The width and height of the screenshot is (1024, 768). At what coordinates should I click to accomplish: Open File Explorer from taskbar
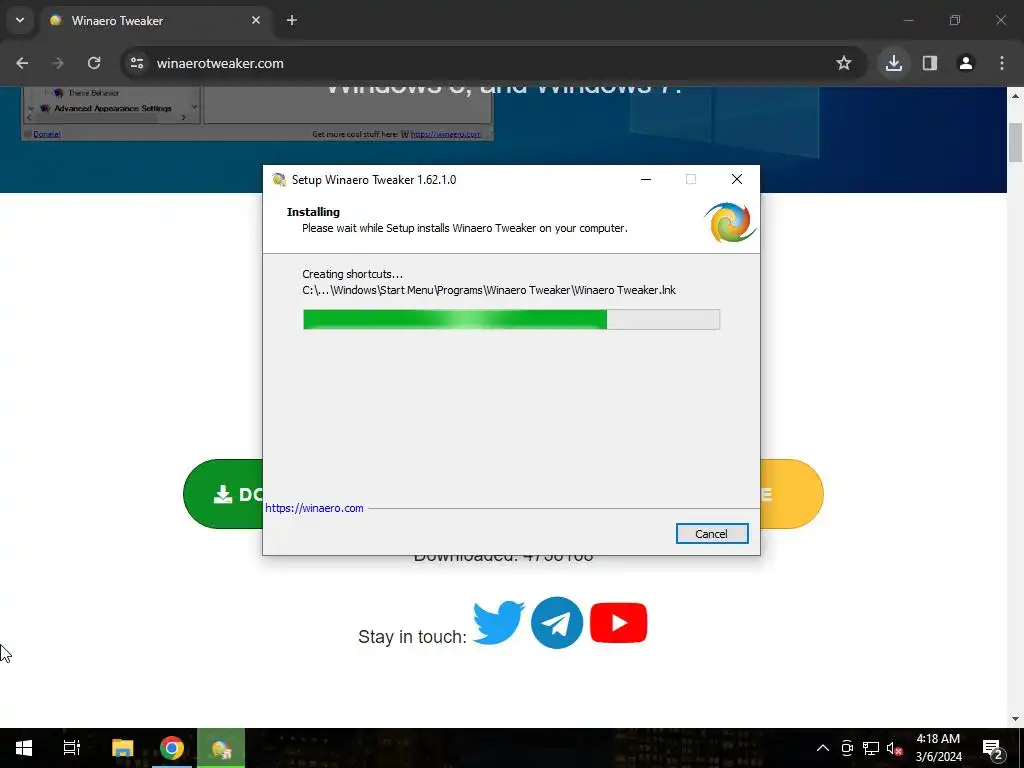[x=122, y=748]
